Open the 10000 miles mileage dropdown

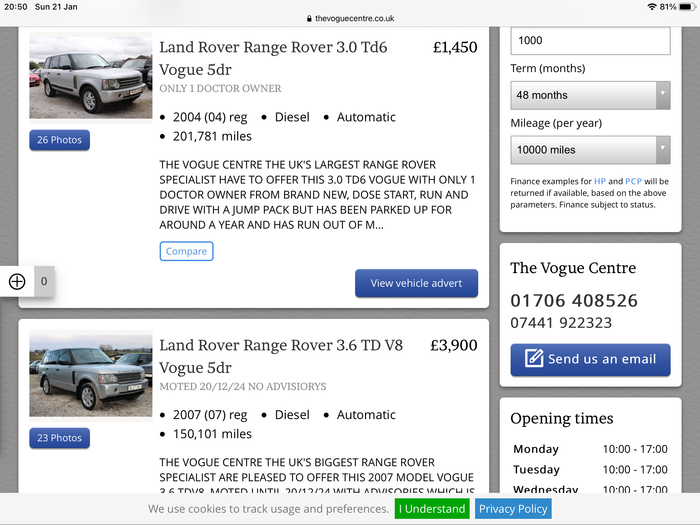(x=590, y=150)
